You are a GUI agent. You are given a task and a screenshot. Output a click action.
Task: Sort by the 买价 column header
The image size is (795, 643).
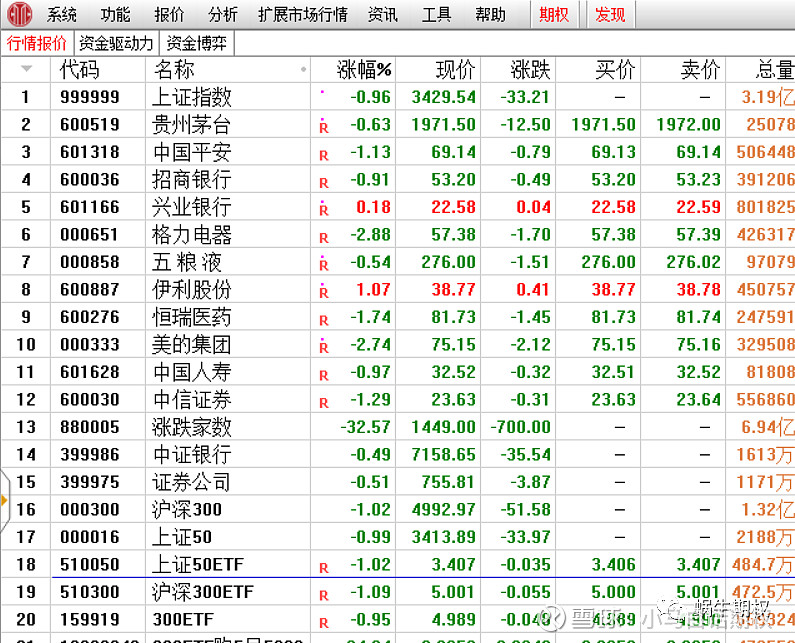click(x=615, y=69)
